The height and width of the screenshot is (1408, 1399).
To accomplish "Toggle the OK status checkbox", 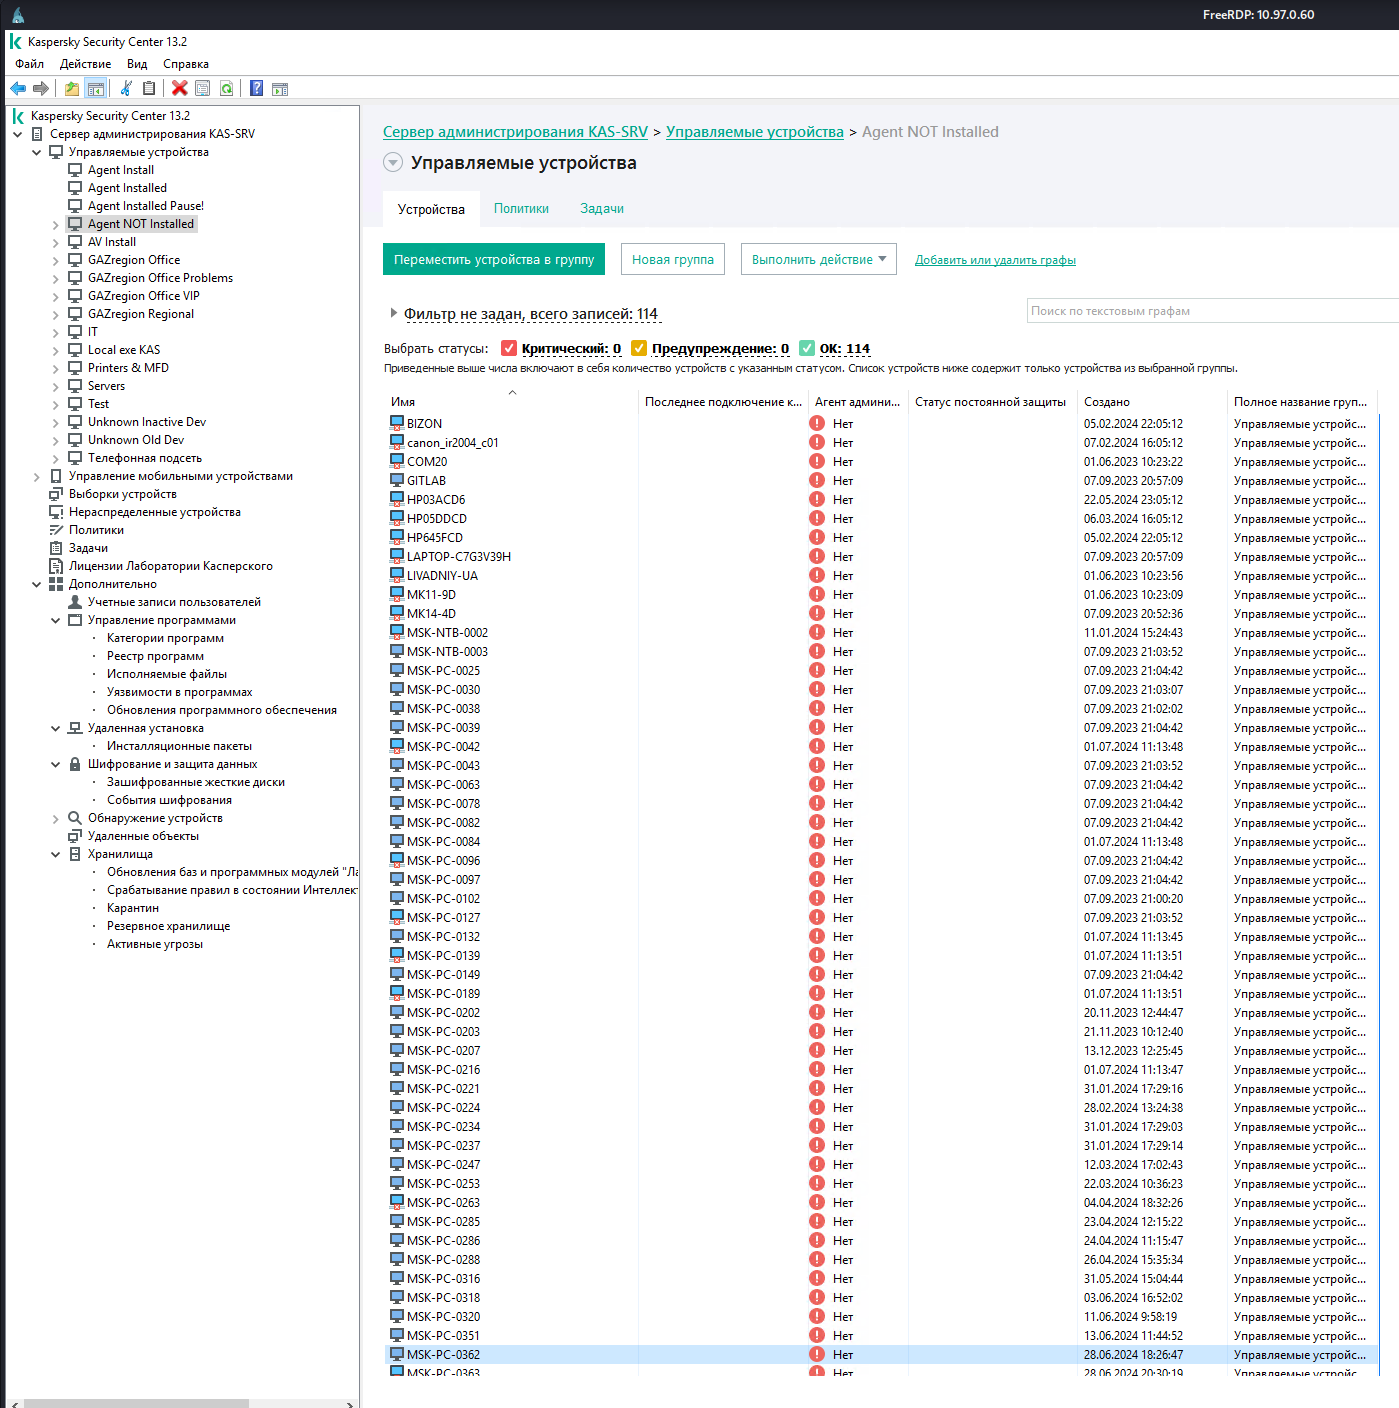I will 807,348.
